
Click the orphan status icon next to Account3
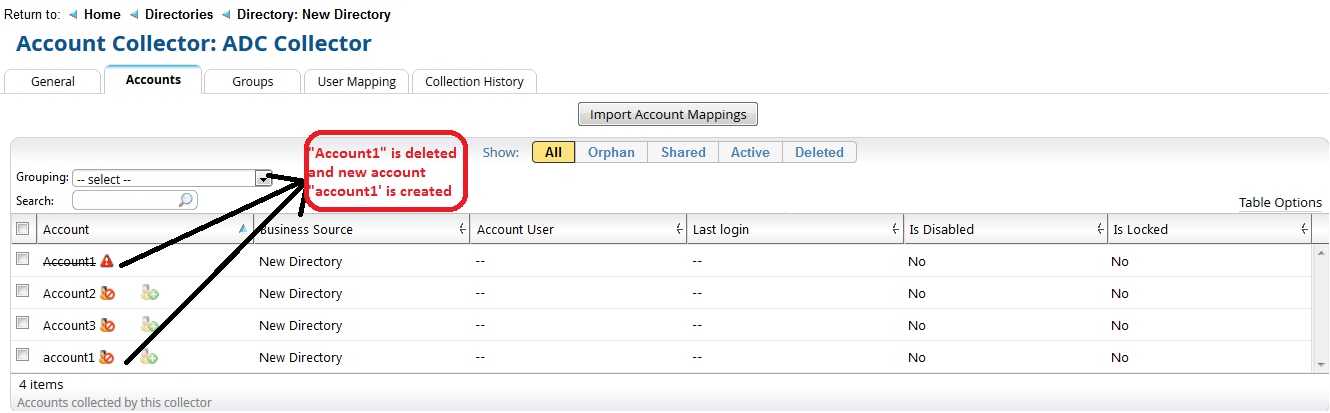pyautogui.click(x=107, y=326)
